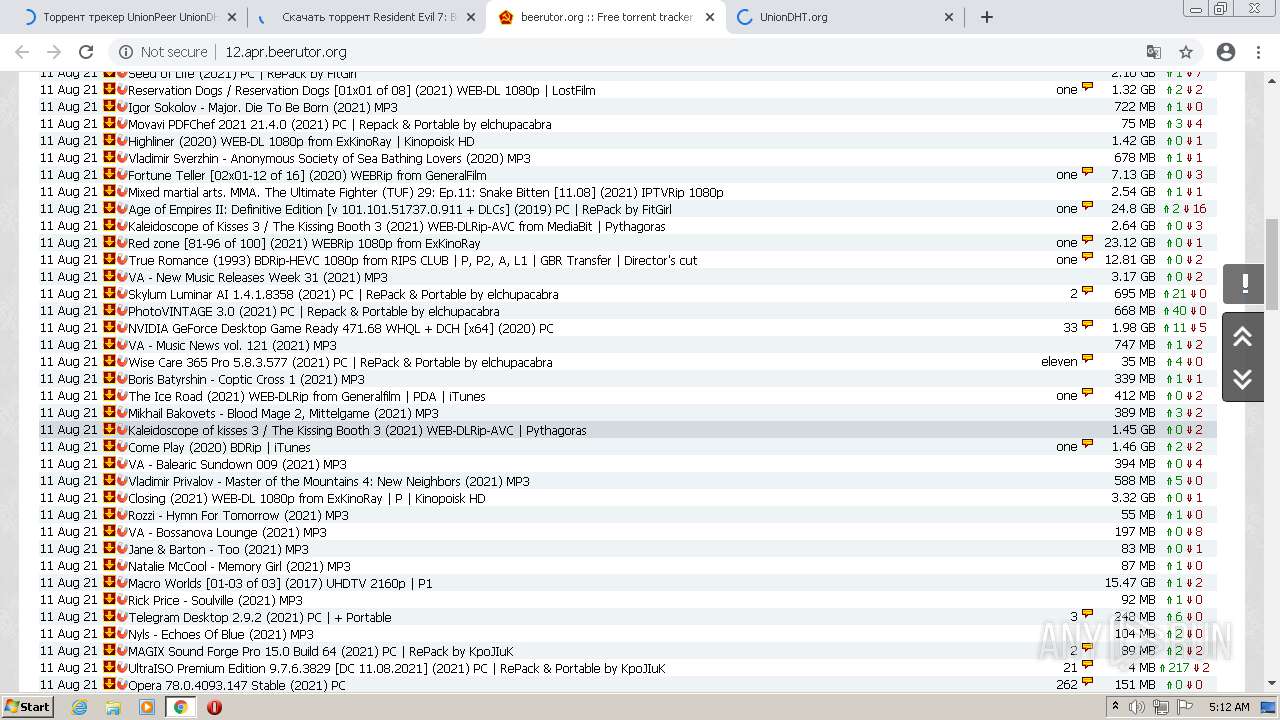Screen dimensions: 1280x720
Task: Download torrent file for Macro Worlds row
Action: [110, 582]
